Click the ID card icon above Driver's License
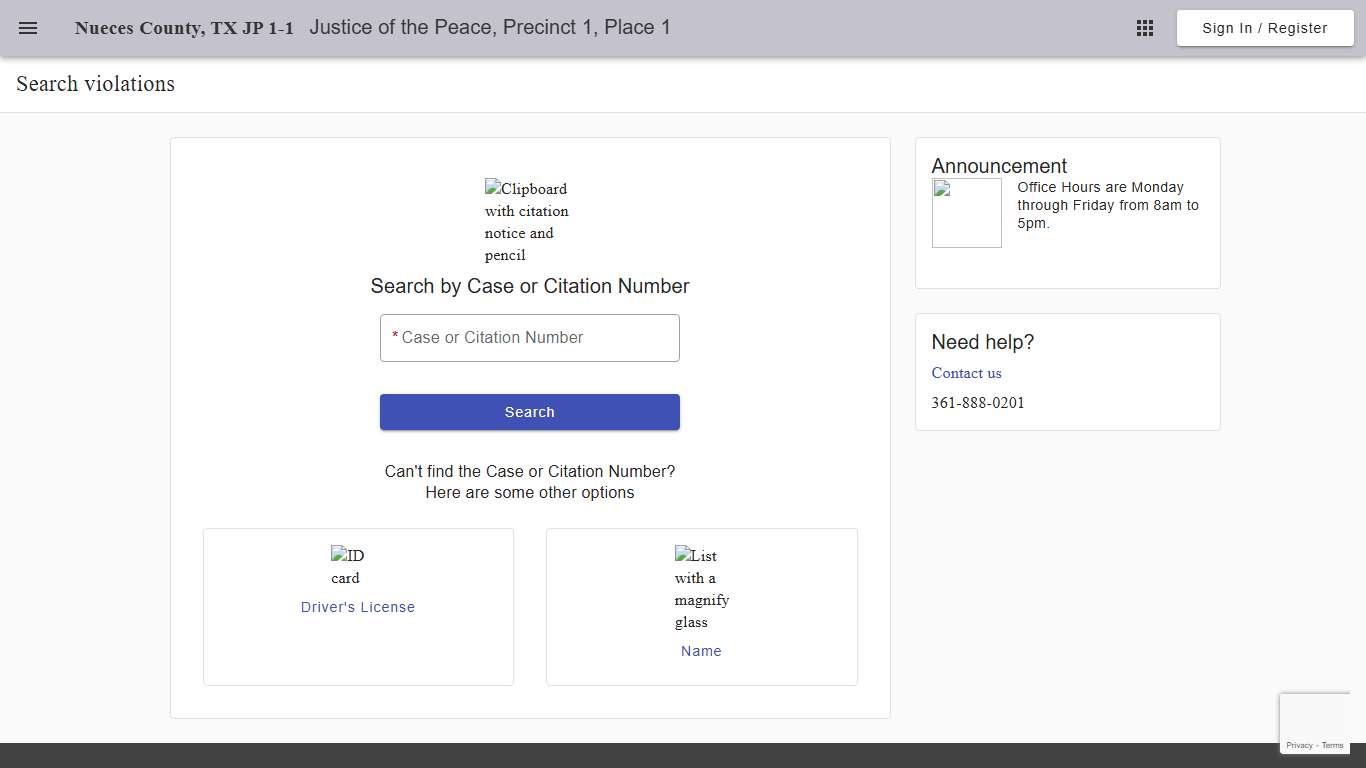The width and height of the screenshot is (1366, 768). 346,565
